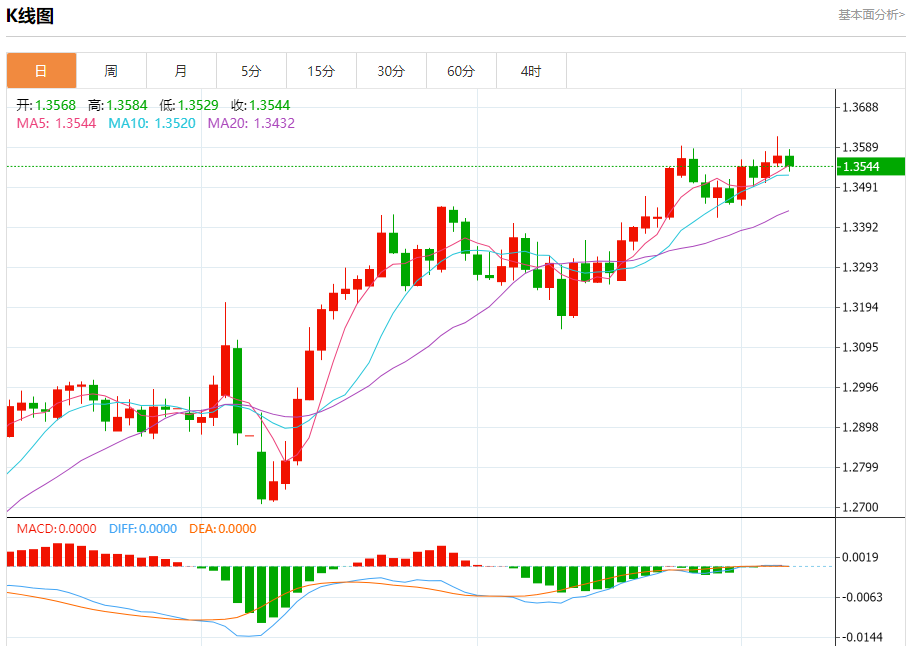Click the green current price label 1.3544
The image size is (913, 646).
[870, 167]
